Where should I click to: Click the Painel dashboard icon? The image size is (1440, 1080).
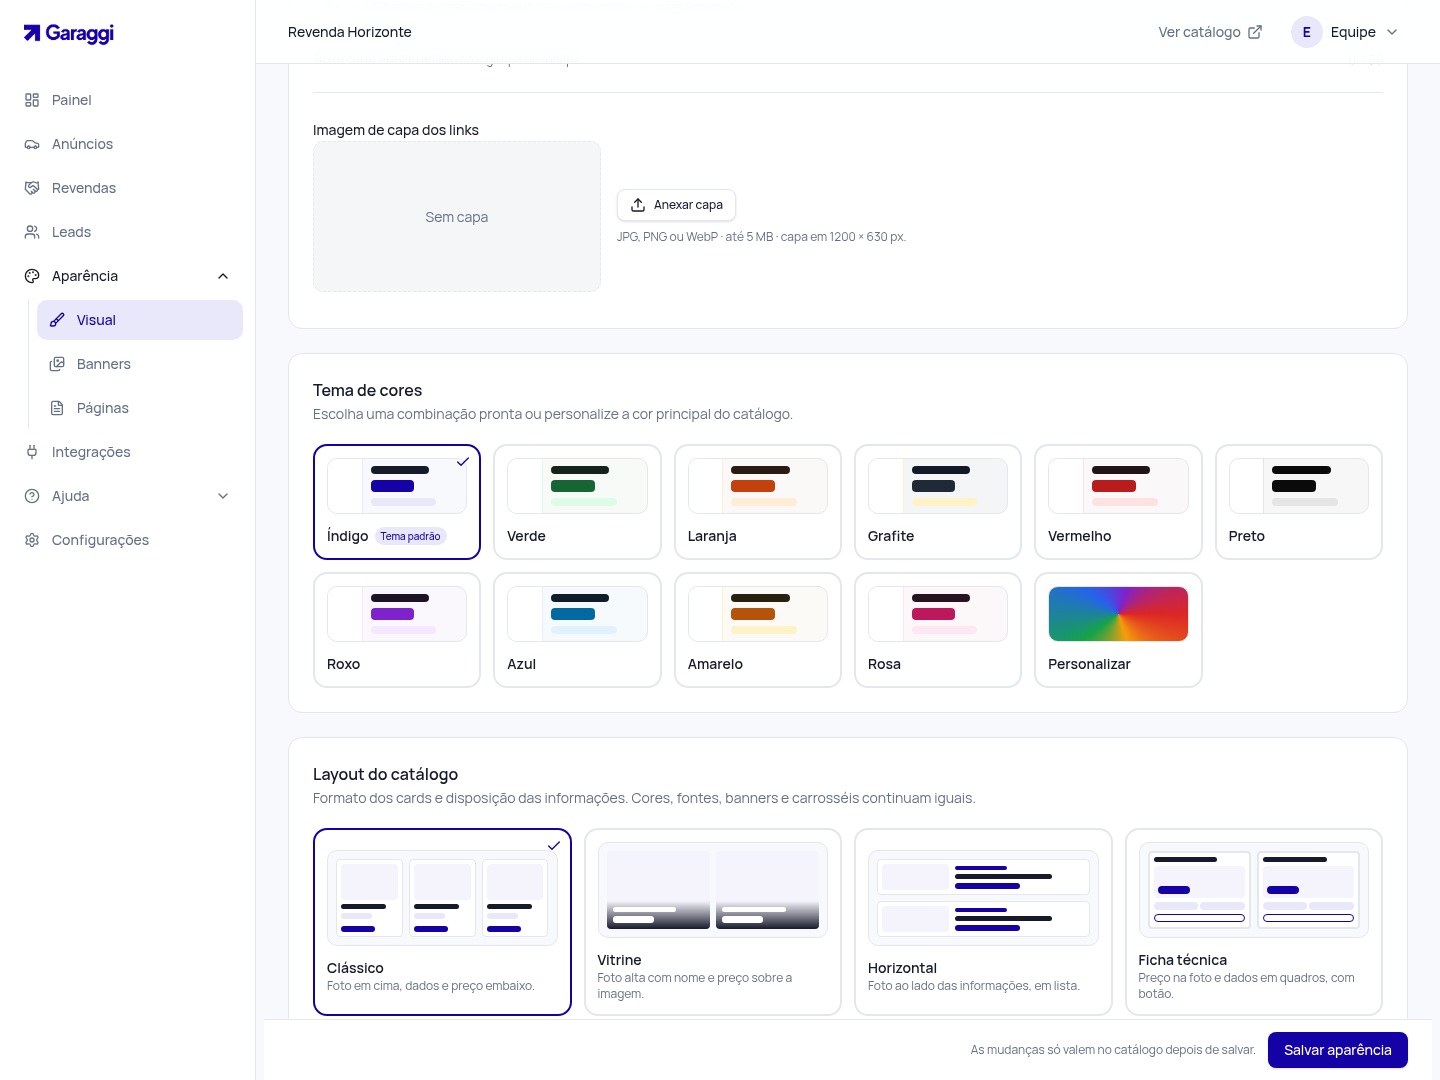click(x=32, y=100)
